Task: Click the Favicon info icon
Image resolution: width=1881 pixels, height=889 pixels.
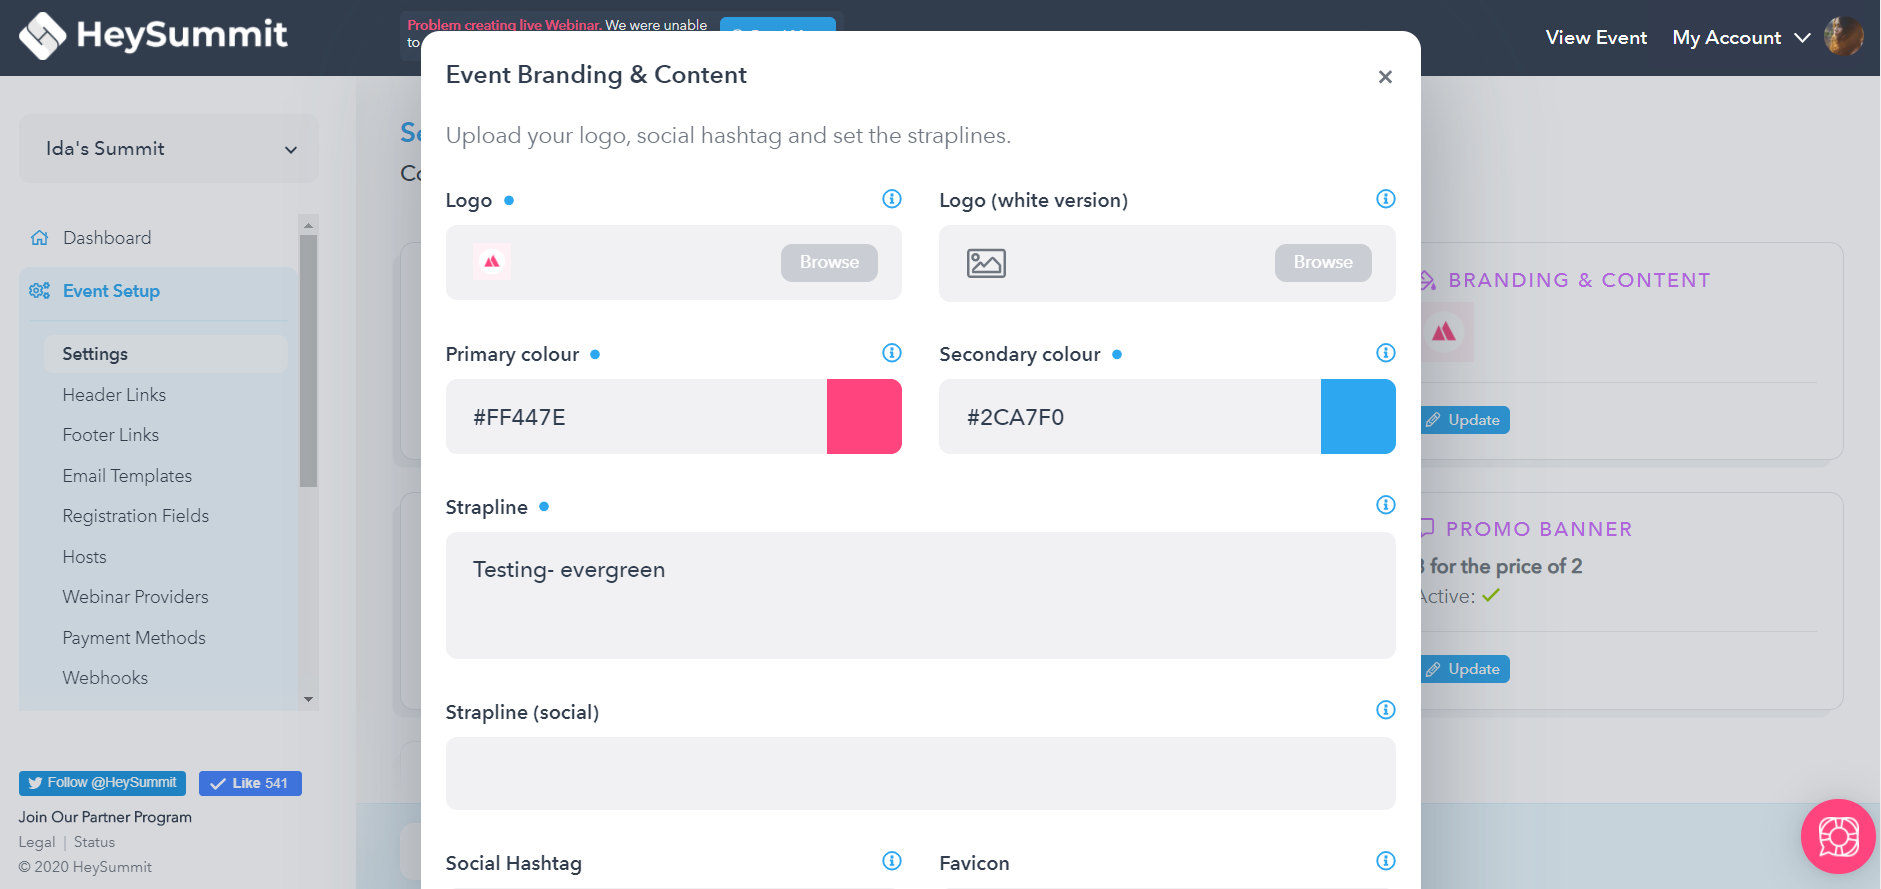Action: click(x=1386, y=861)
